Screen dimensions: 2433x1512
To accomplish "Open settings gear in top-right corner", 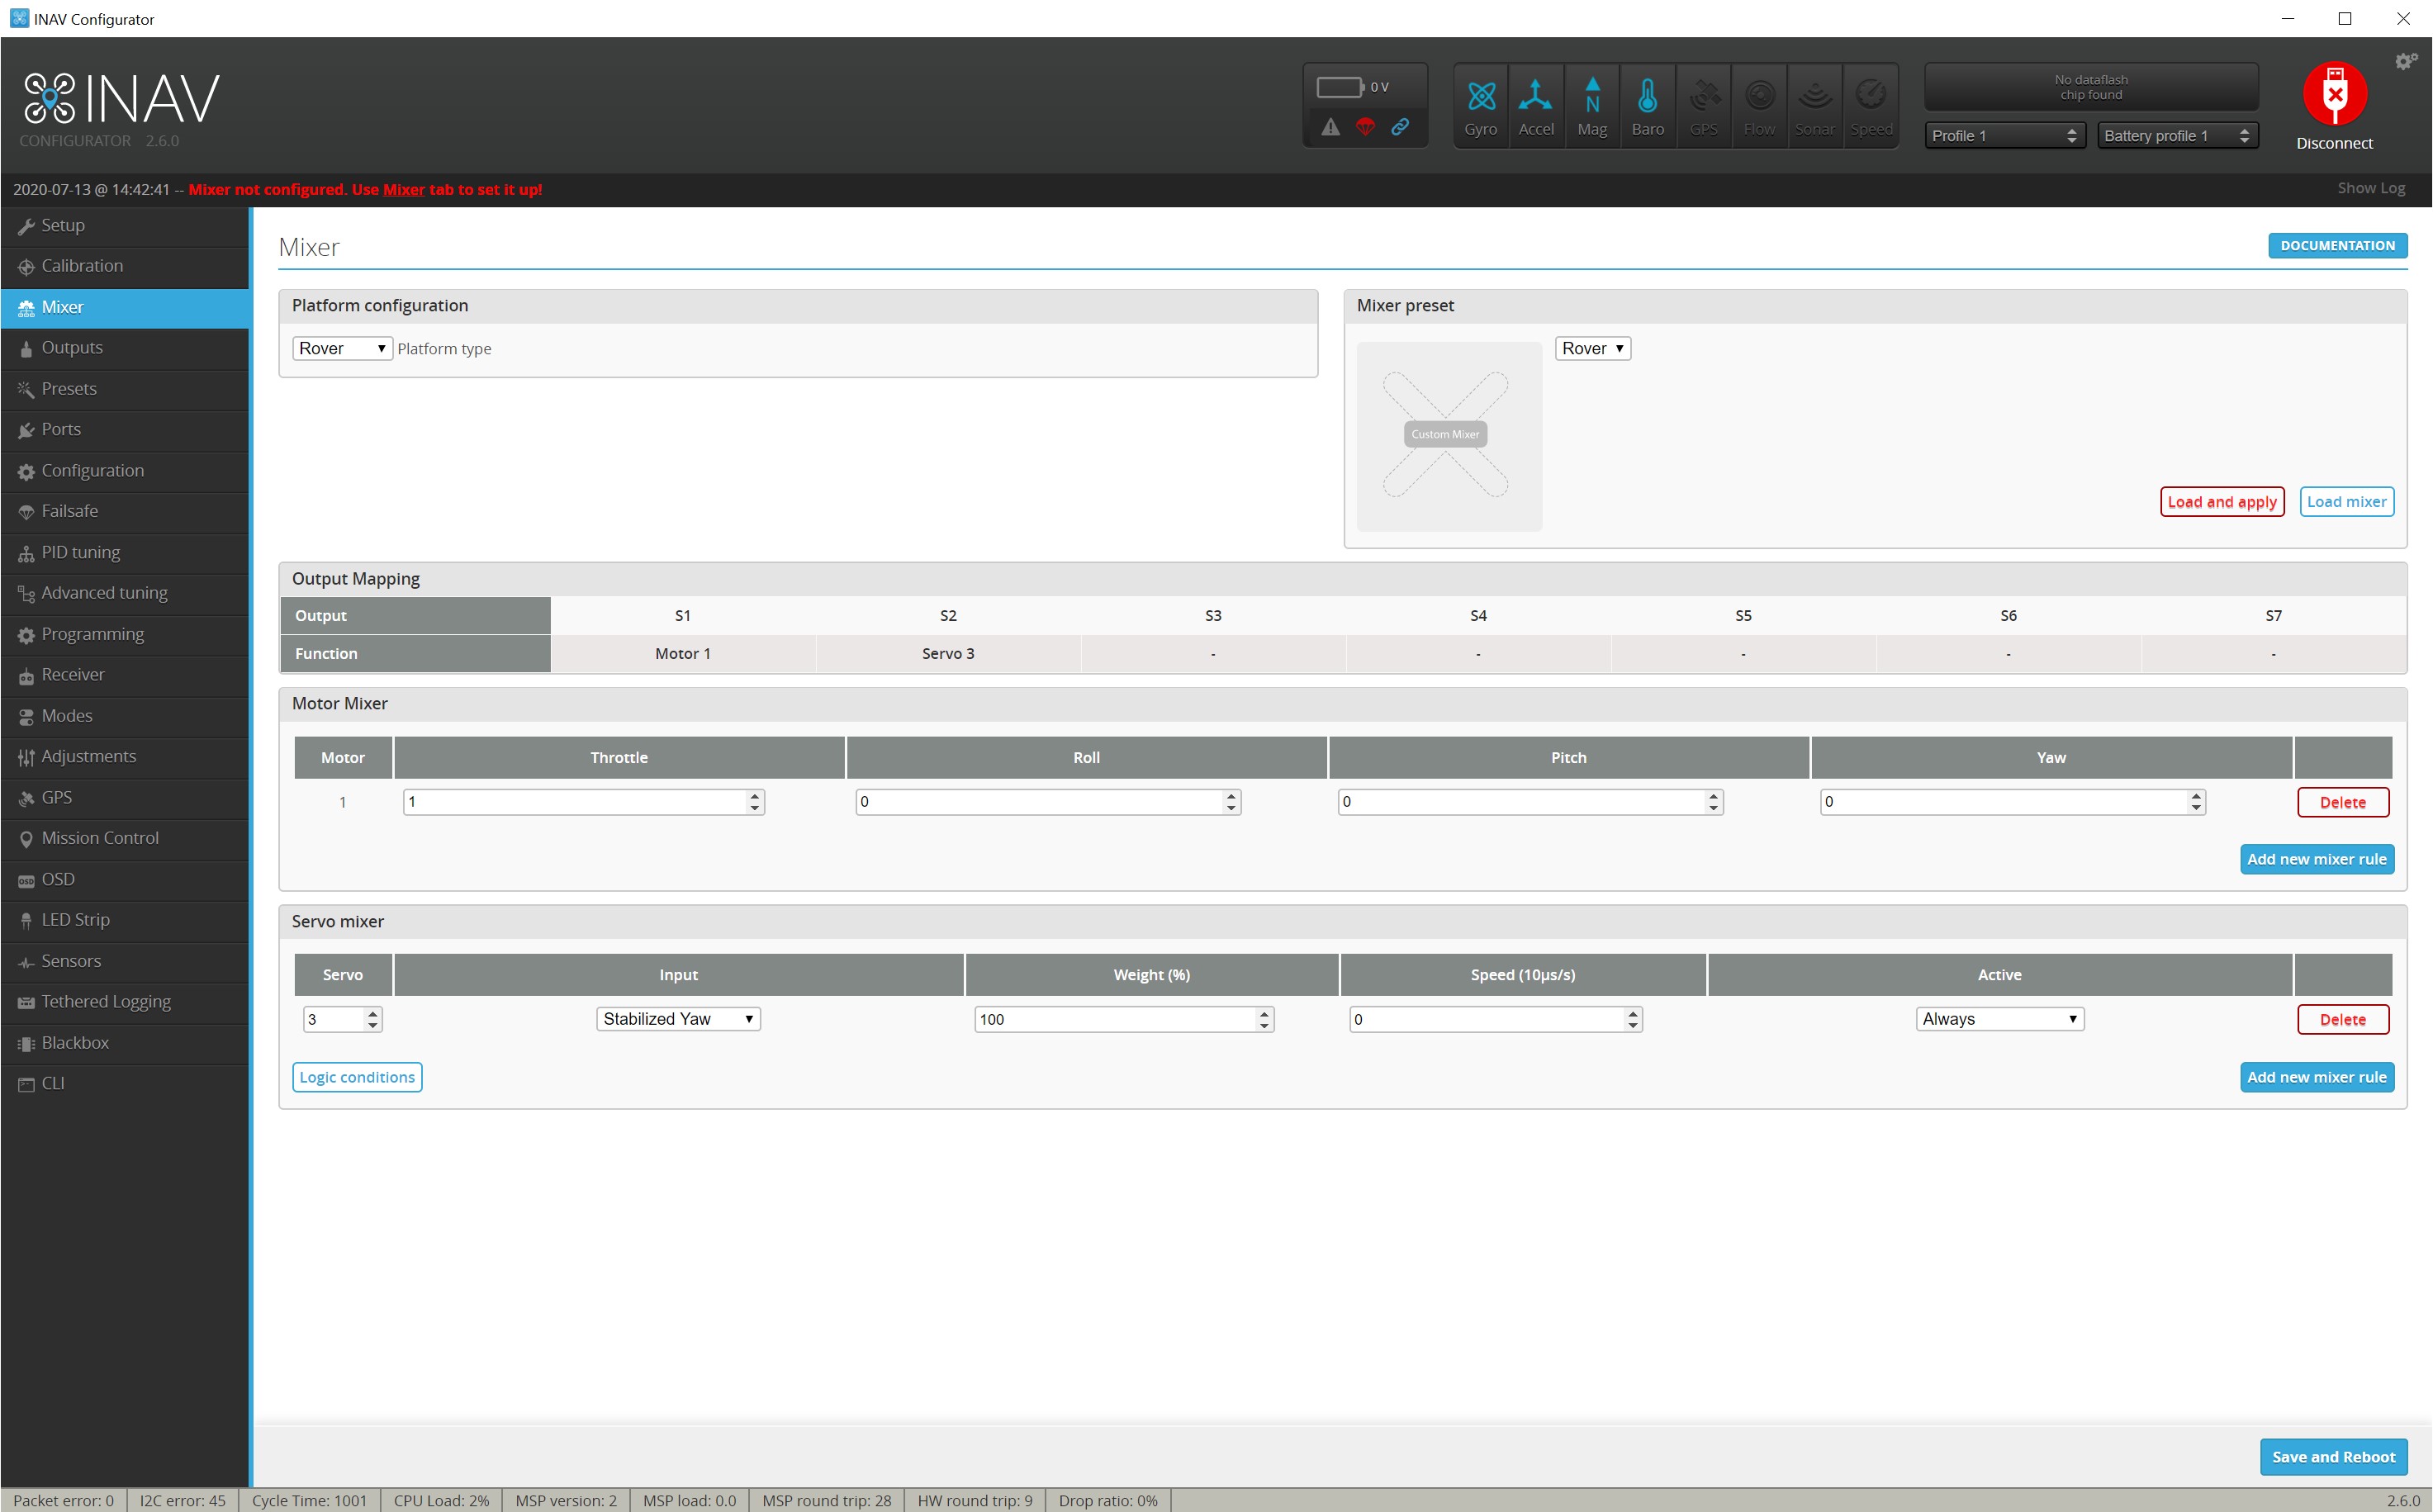I will [x=2404, y=62].
